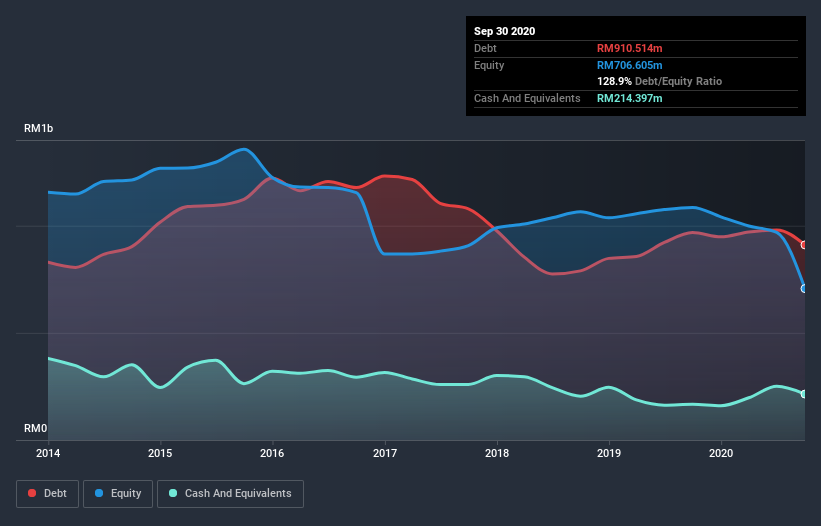Viewport: 821px width, 526px height.
Task: Select the teal Cash endpoint marker
Action: (x=804, y=394)
